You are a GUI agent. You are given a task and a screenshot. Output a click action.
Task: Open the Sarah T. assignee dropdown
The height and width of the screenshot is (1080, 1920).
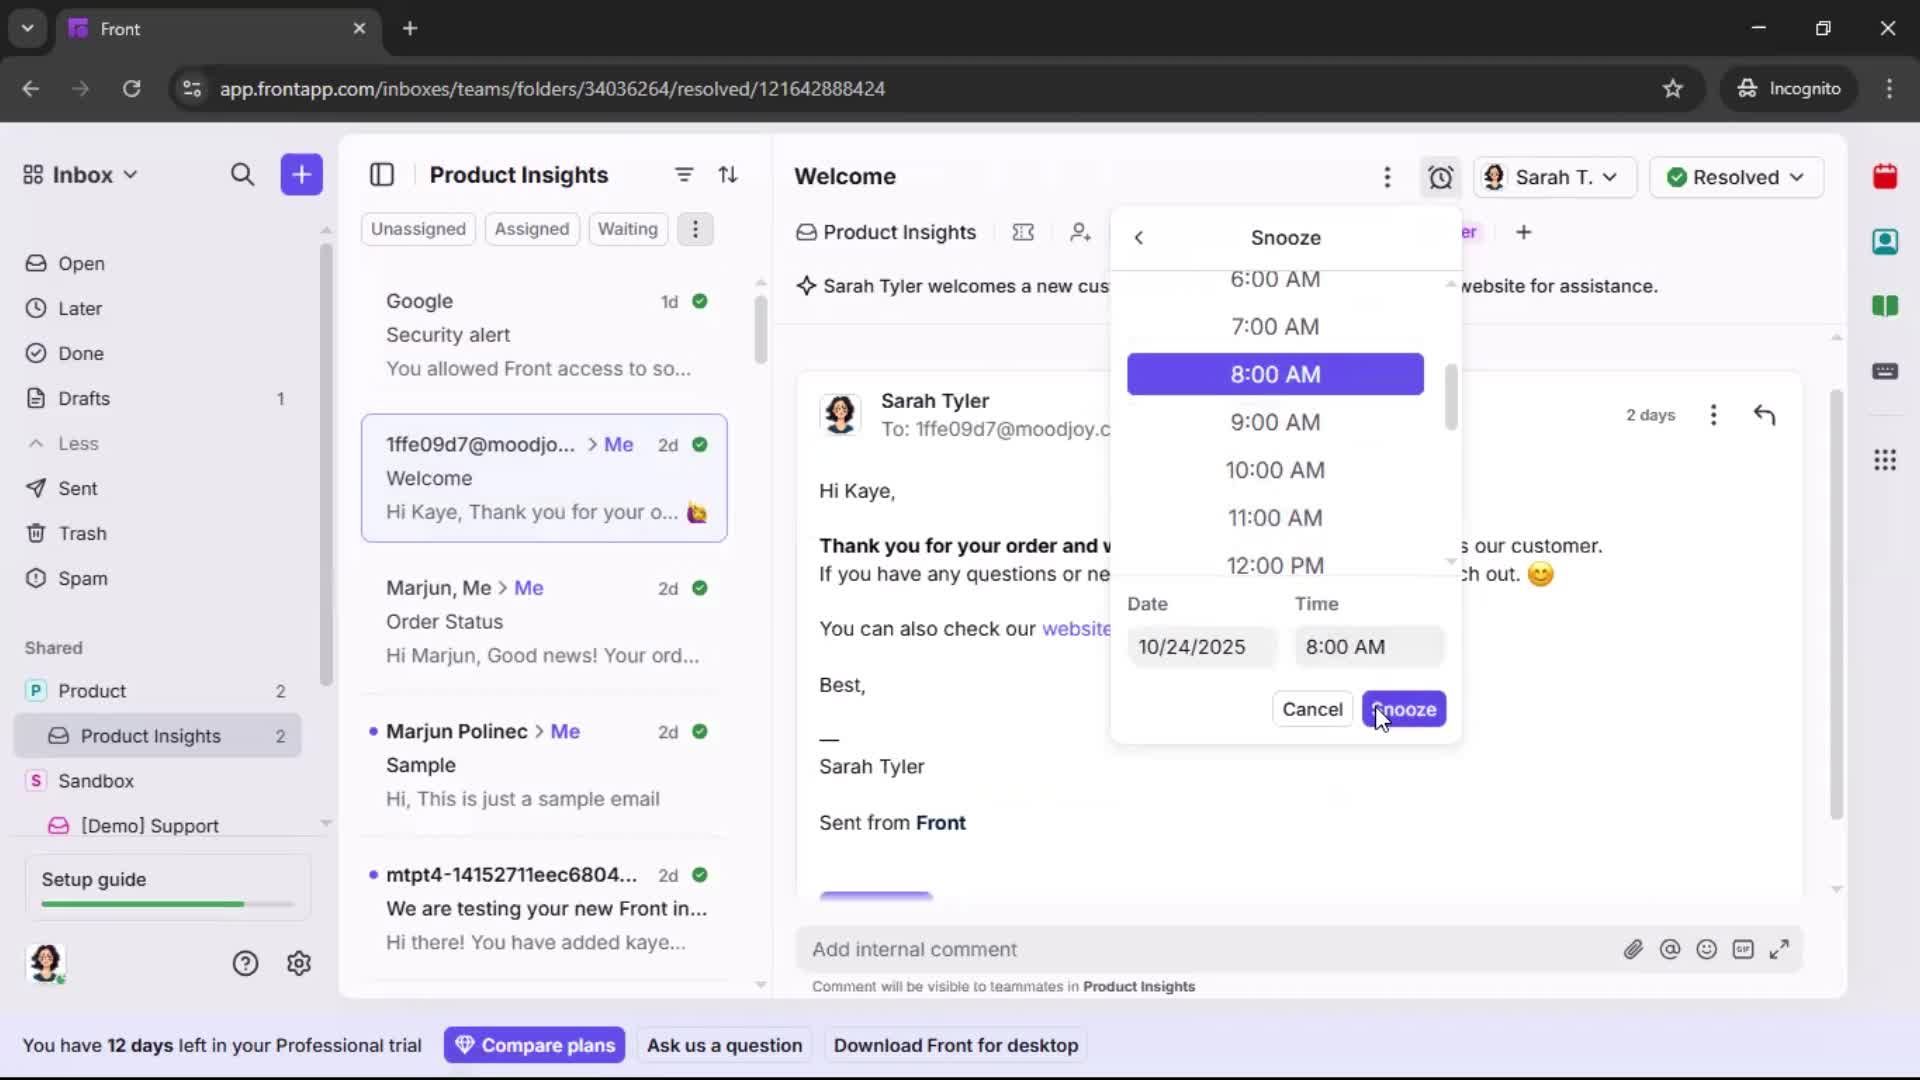tap(1554, 177)
